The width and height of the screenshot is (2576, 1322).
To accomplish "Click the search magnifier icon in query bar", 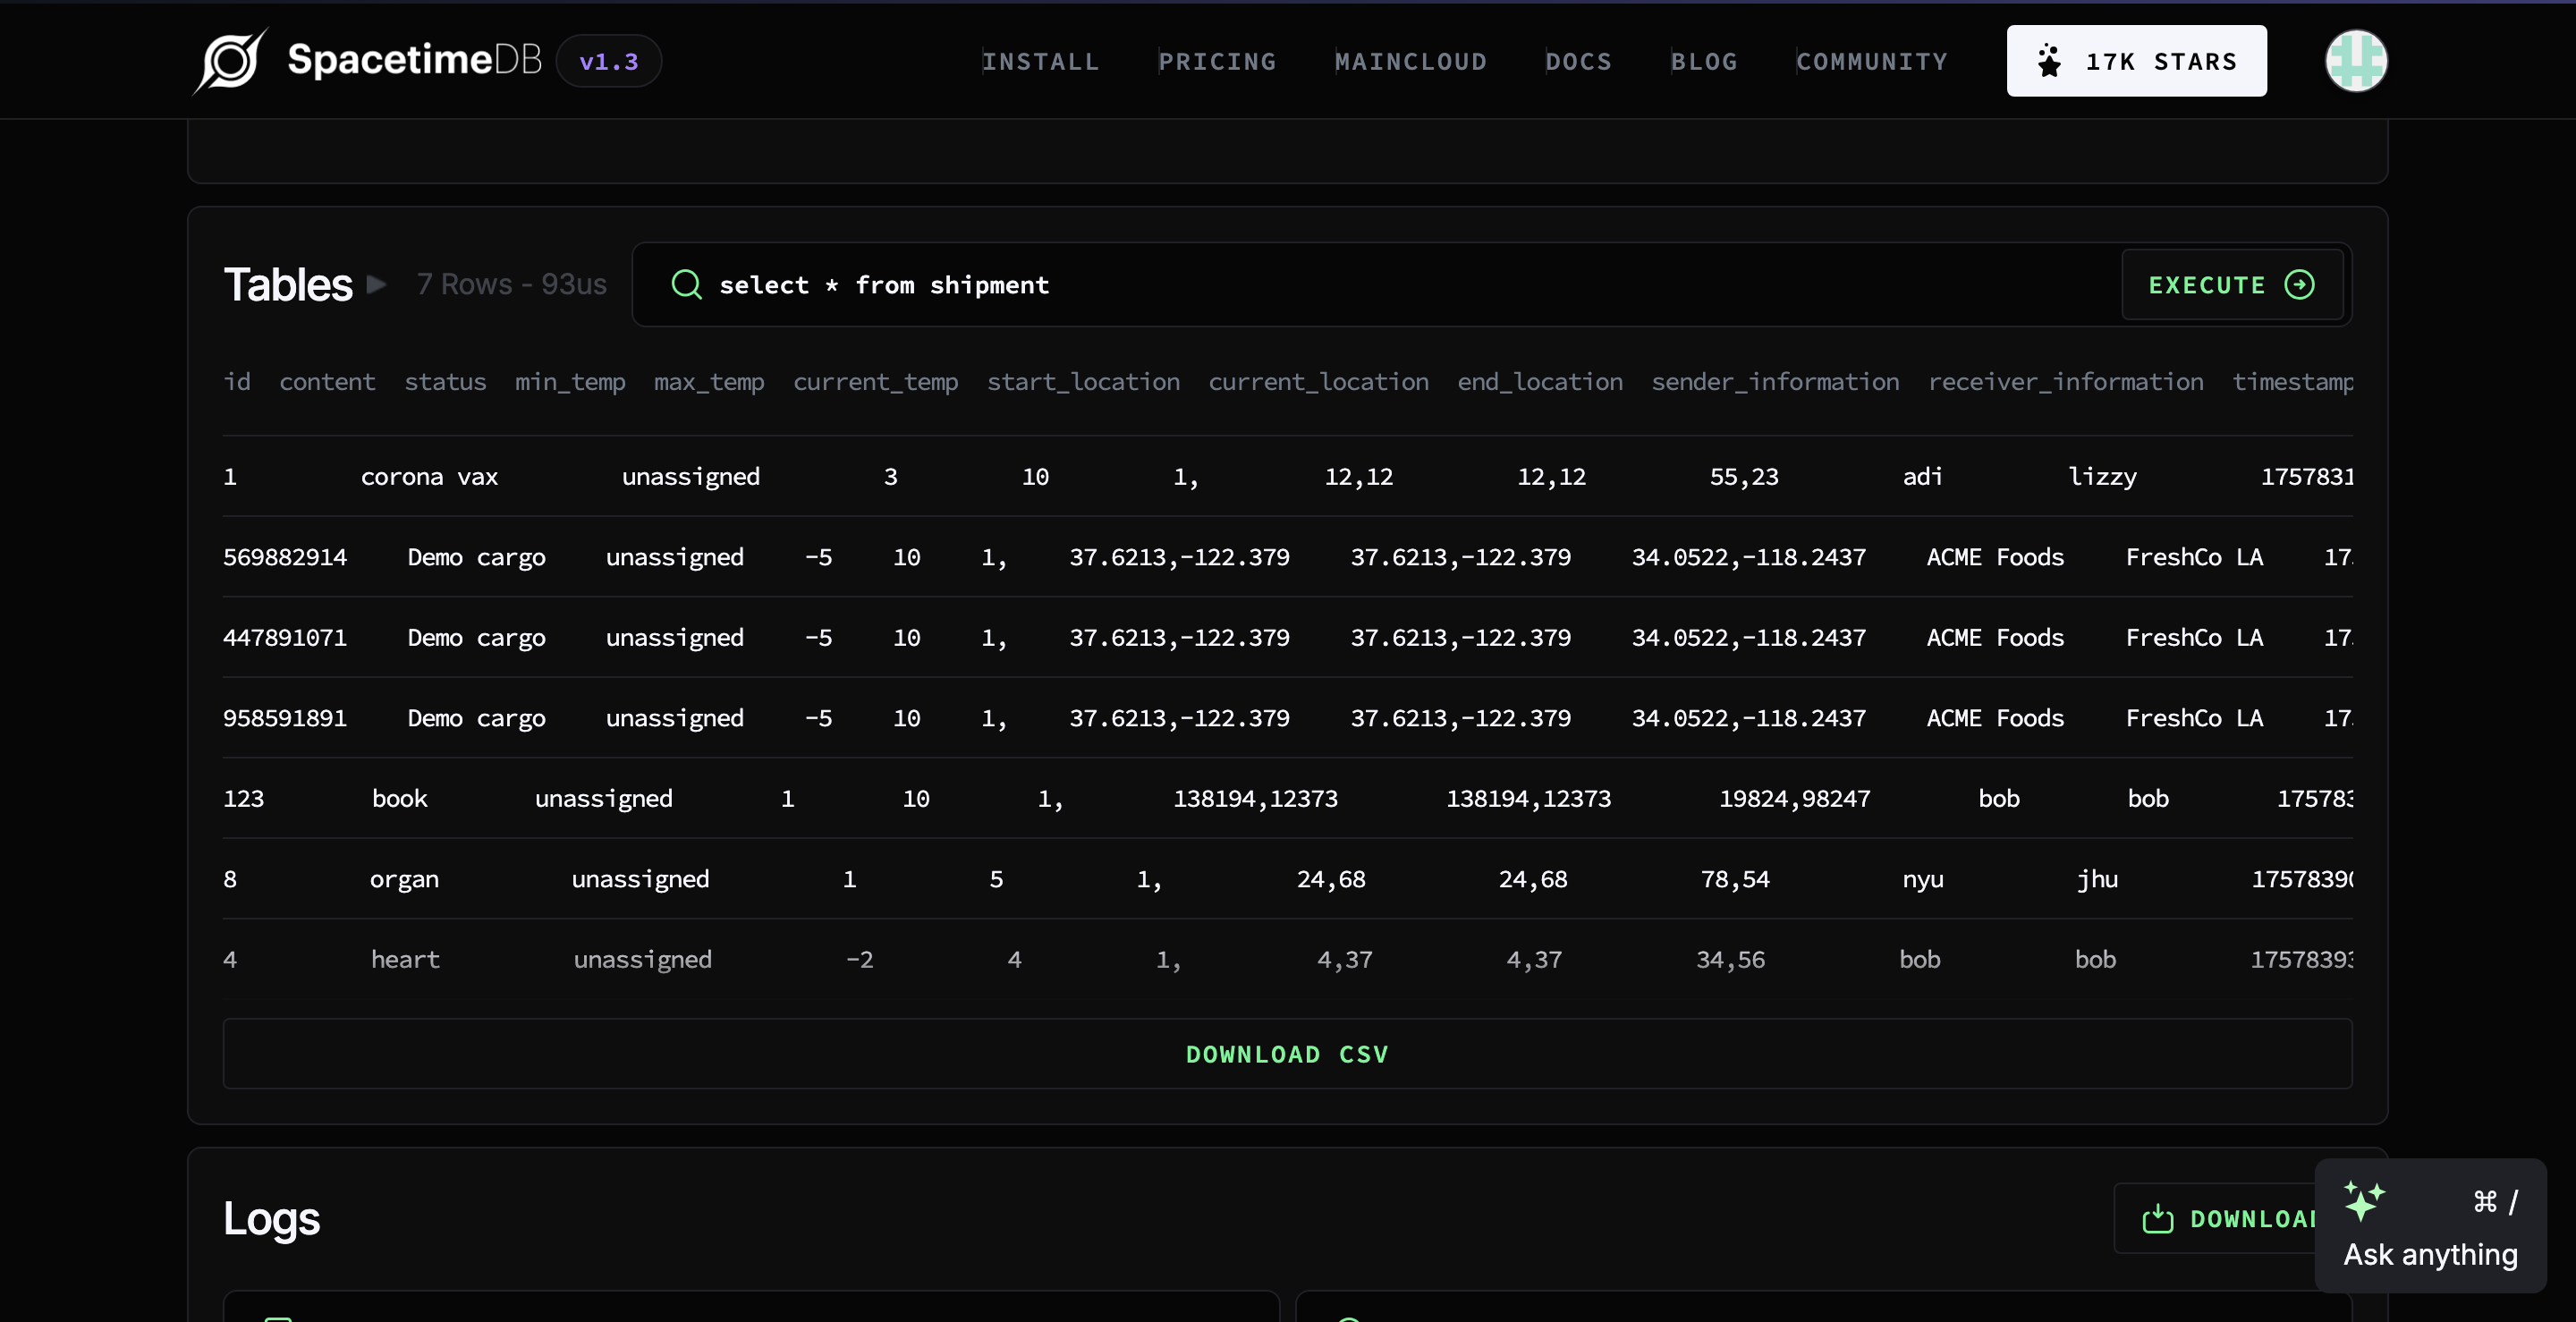I will click(x=686, y=285).
